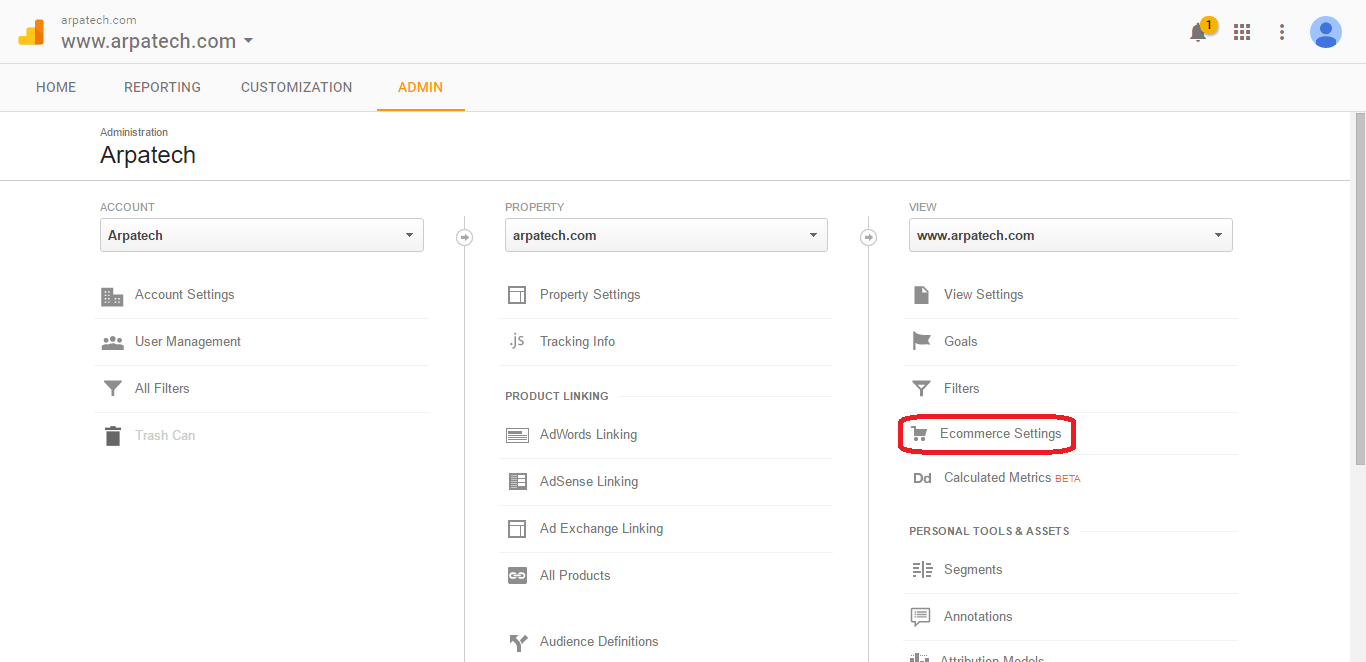This screenshot has height=662, width=1366.
Task: Open the View dropdown www.arpatech.com
Action: 1071,235
